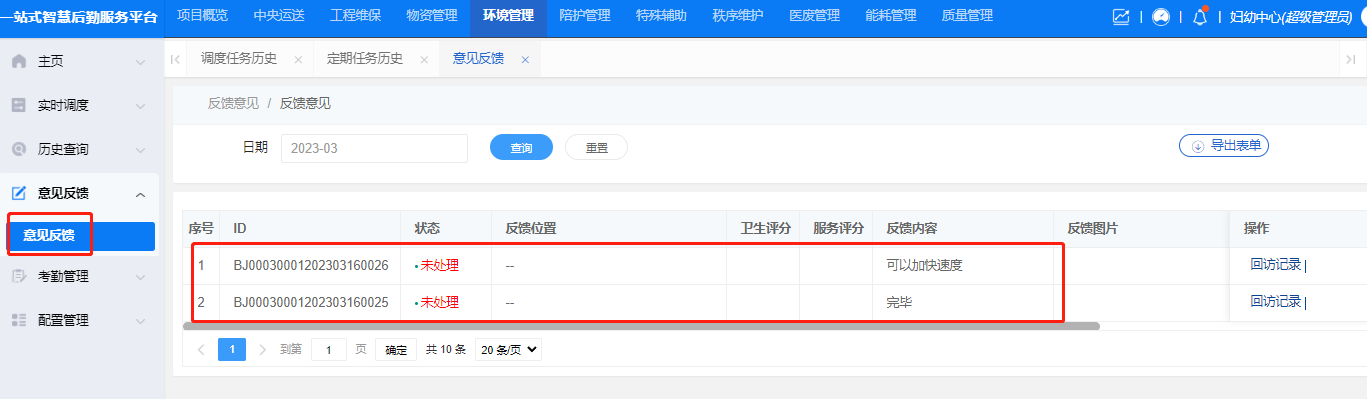Expand the 考勤管理 sidebar menu chevron

pyautogui.click(x=140, y=276)
